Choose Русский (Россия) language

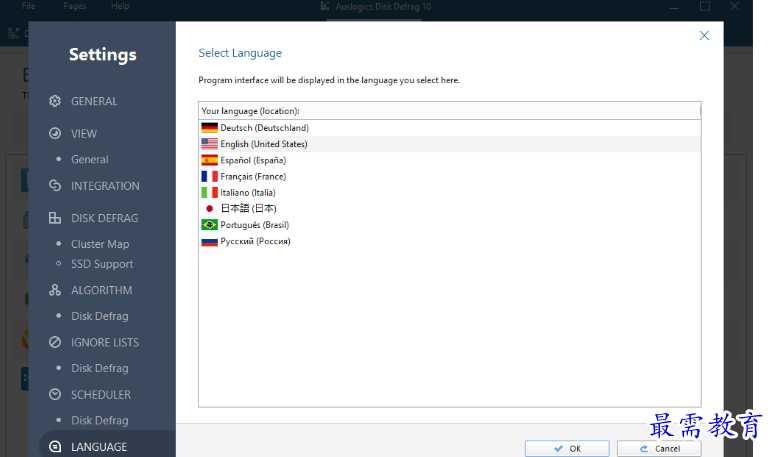449,241
